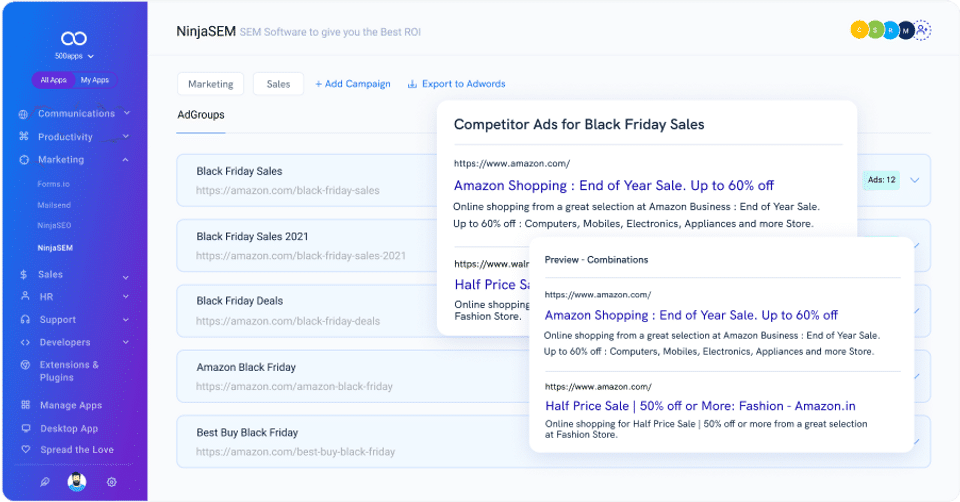Screen dimensions: 960x502
Task: Expand the Support section chevron
Action: pos(126,320)
